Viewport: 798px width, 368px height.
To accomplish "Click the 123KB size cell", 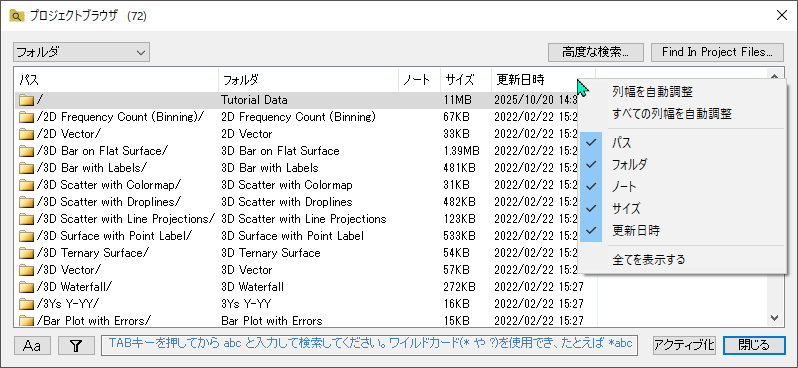I will pos(459,219).
